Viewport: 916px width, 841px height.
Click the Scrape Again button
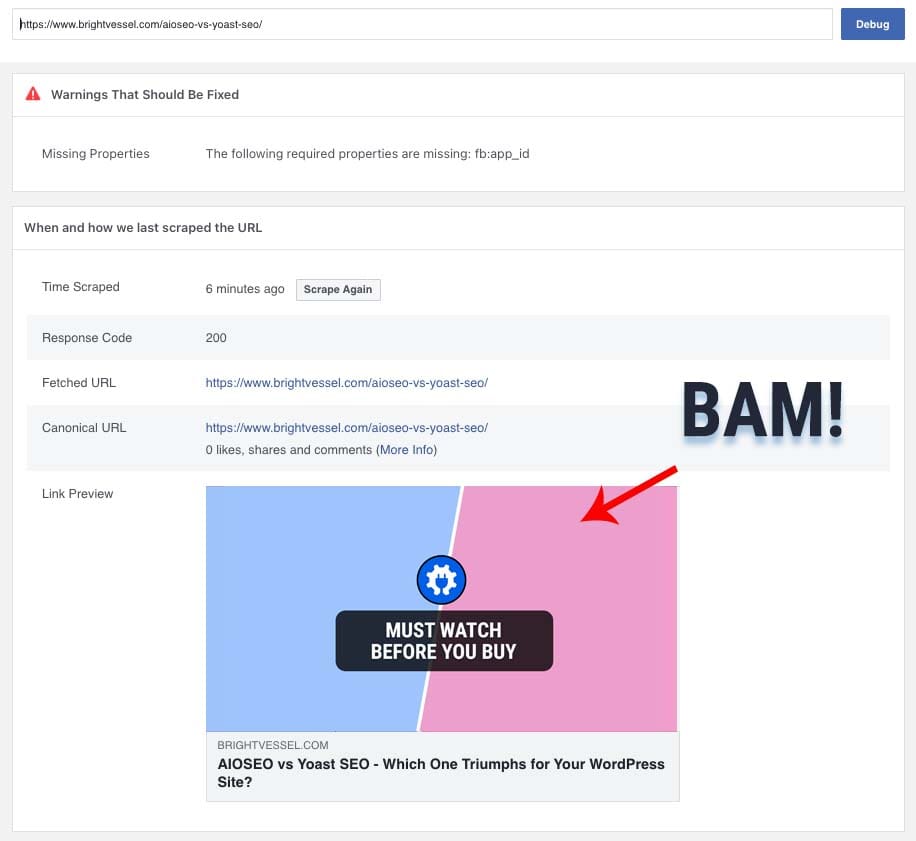(338, 290)
